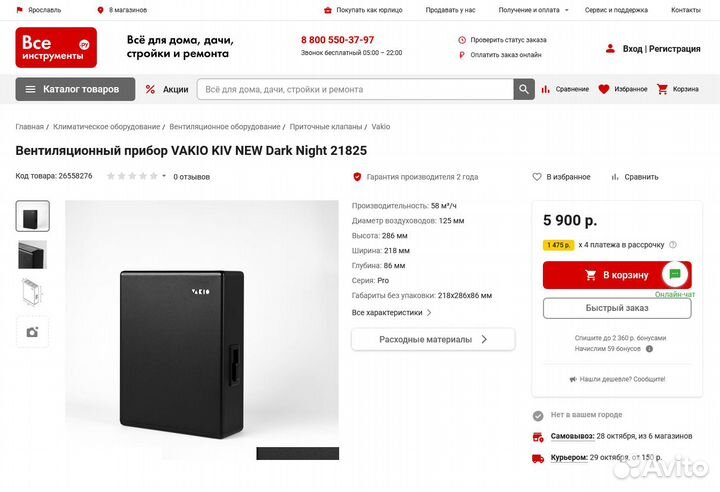This screenshot has height=492, width=720.
Task: Open the Расходные материалы section
Action: (432, 340)
